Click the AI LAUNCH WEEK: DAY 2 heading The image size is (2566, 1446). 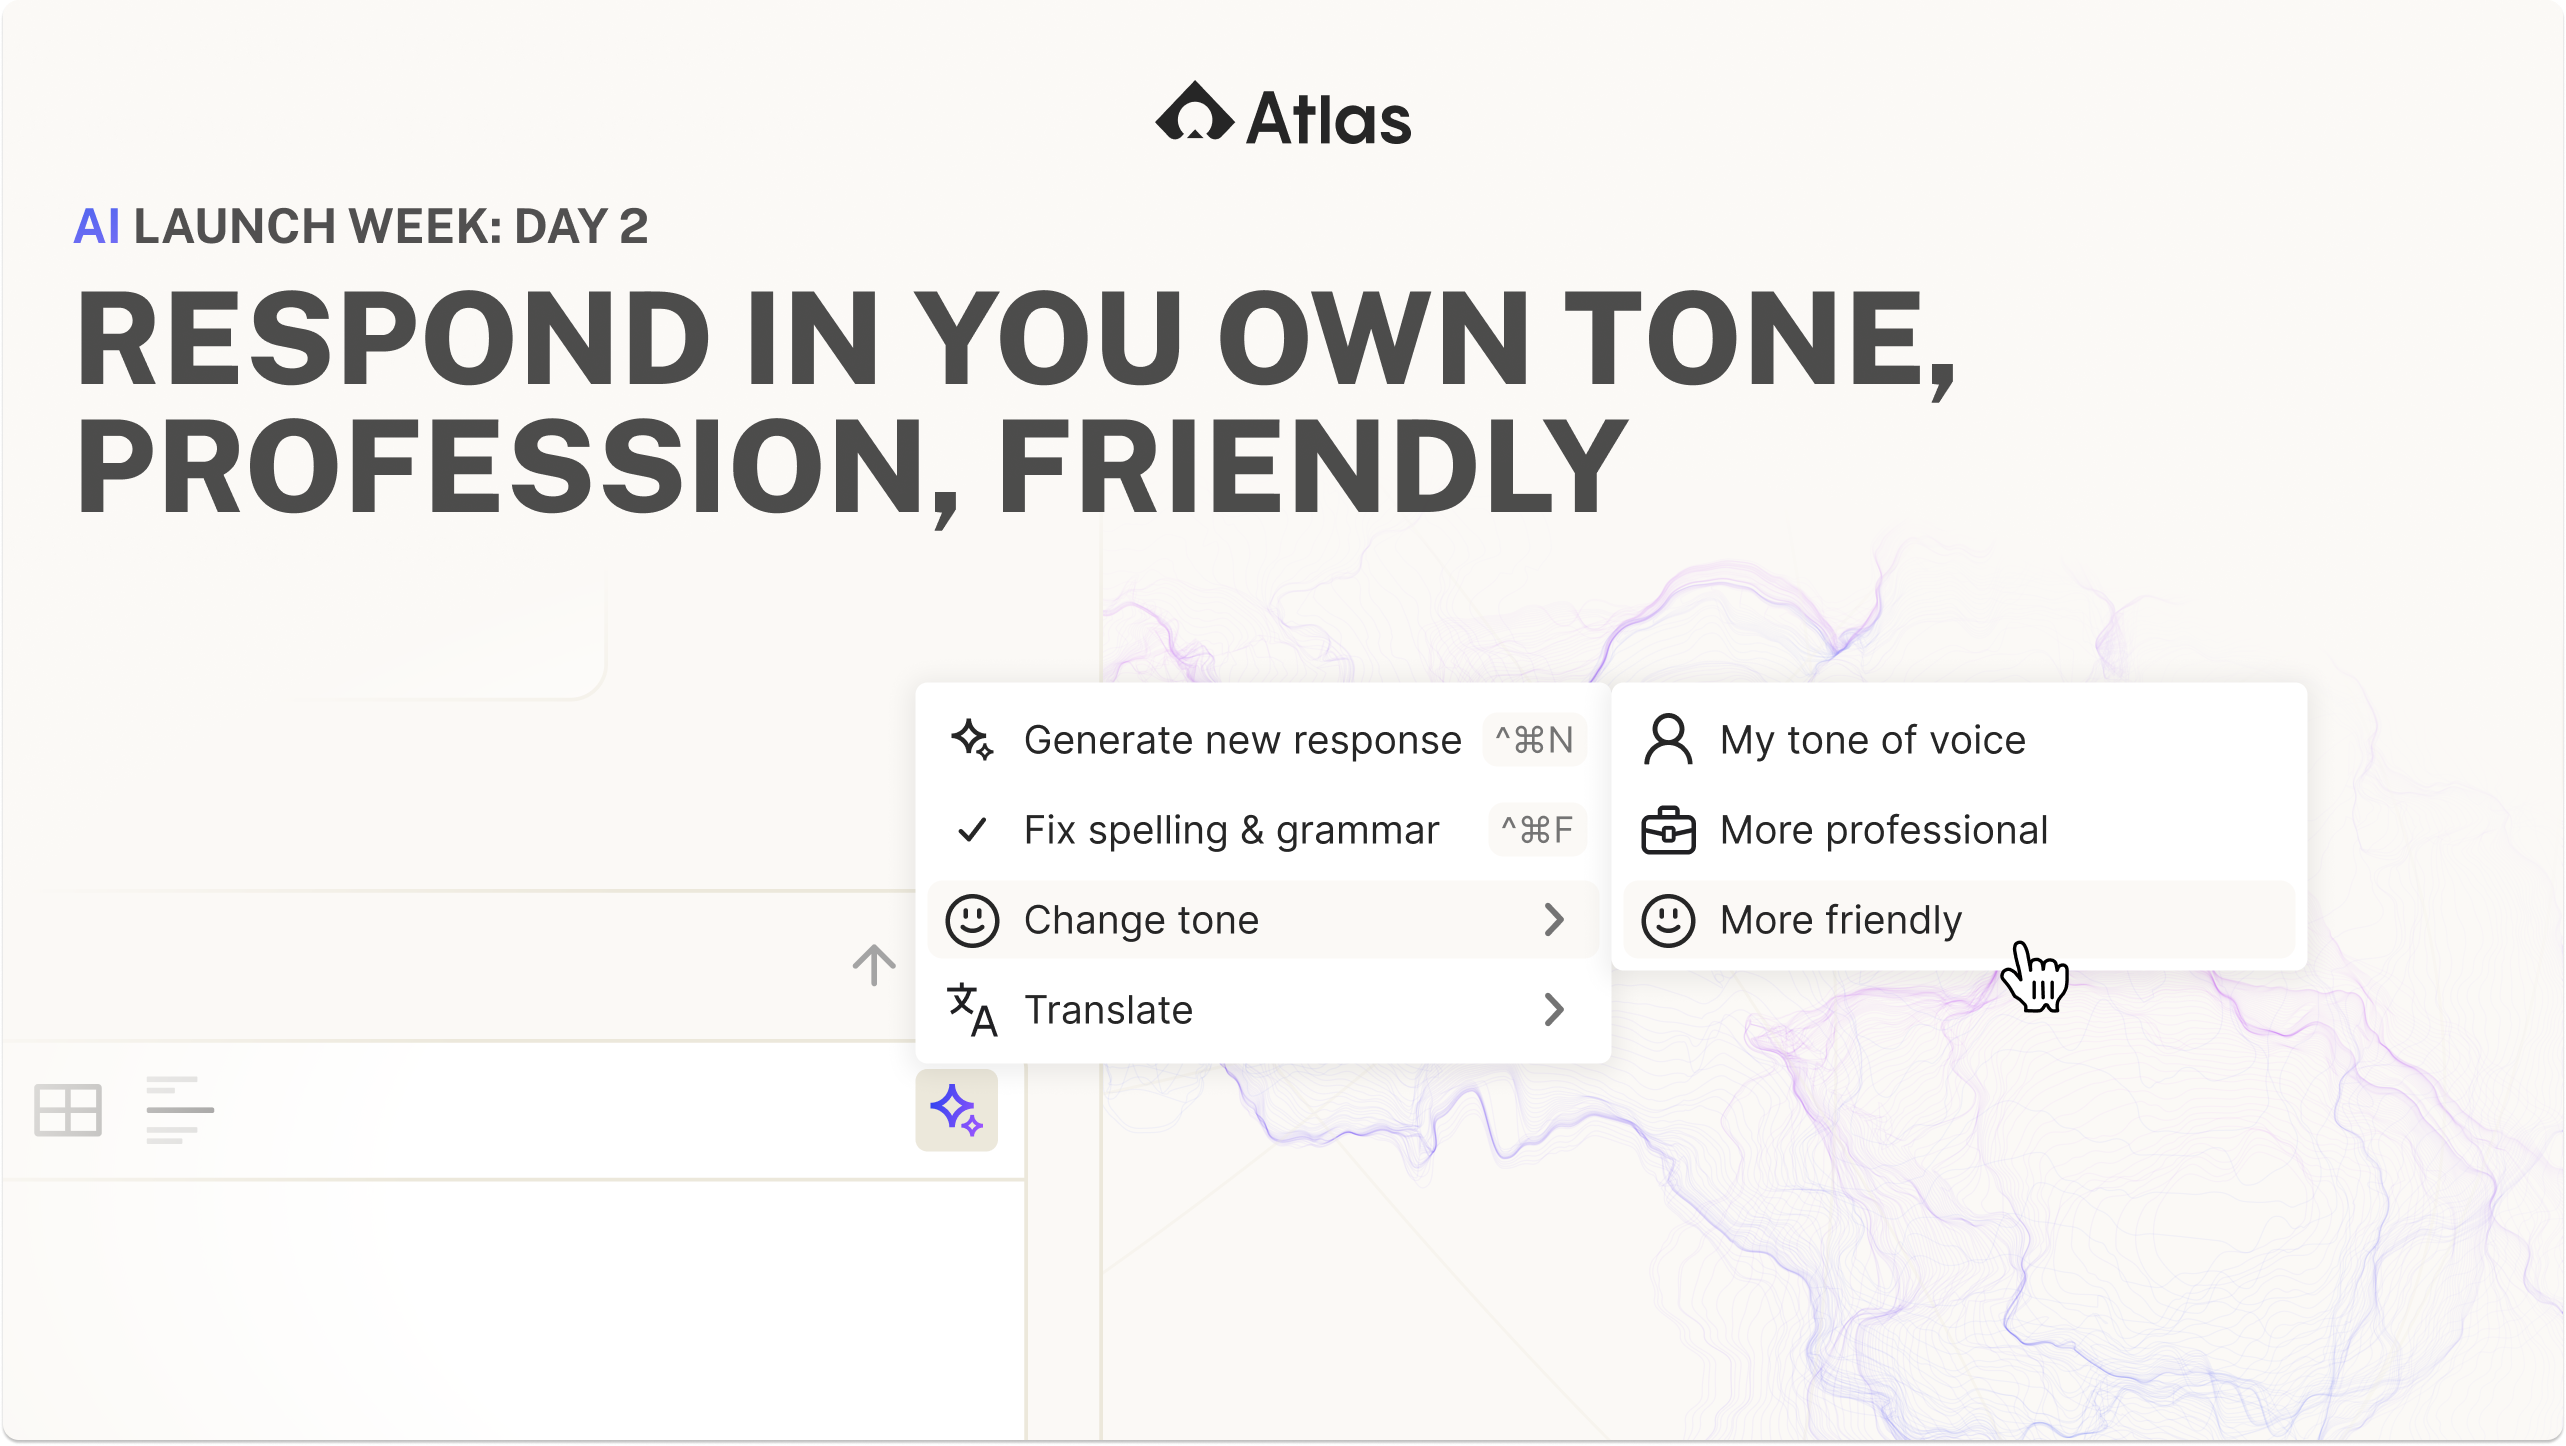tap(361, 226)
